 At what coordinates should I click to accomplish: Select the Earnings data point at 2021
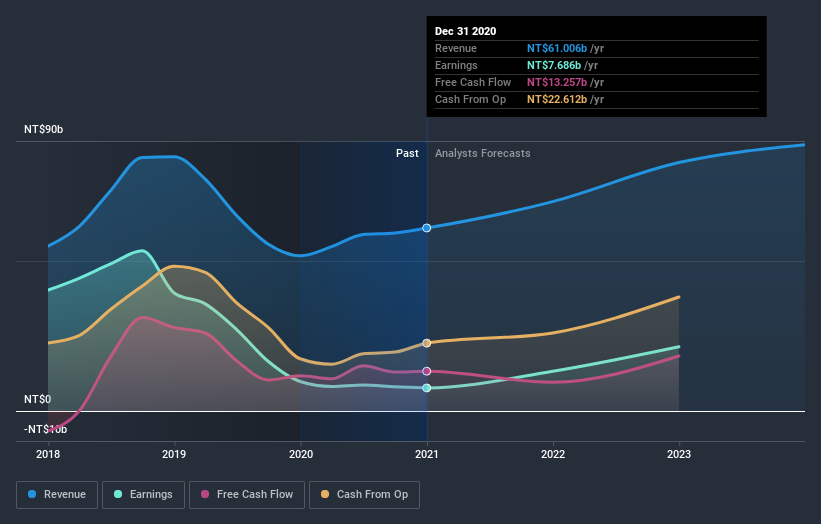click(x=427, y=388)
